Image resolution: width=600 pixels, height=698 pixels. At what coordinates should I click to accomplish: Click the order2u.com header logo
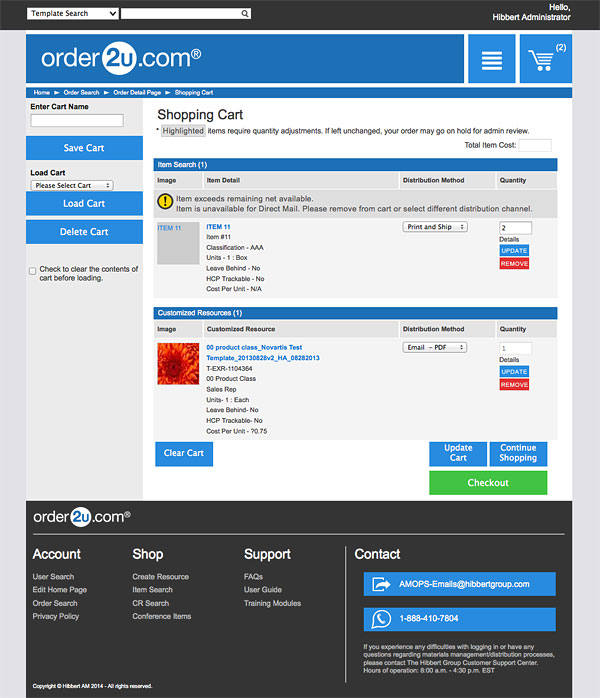(121, 59)
